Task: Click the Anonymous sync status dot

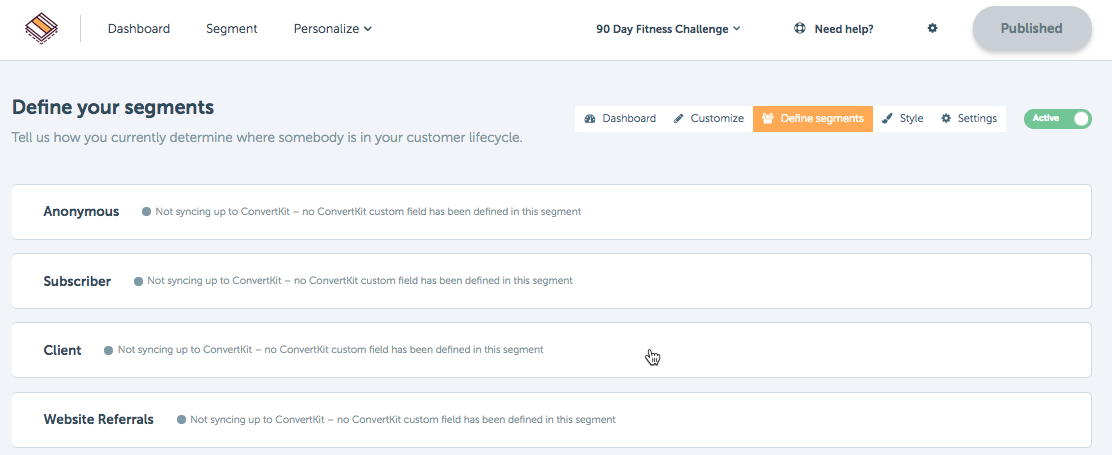Action: tap(146, 212)
